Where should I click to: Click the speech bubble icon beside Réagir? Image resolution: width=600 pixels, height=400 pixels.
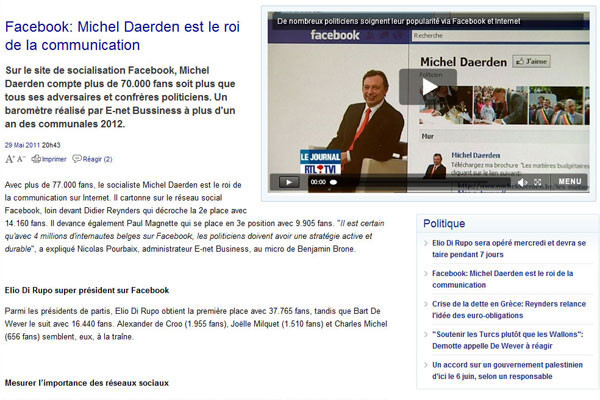click(77, 159)
